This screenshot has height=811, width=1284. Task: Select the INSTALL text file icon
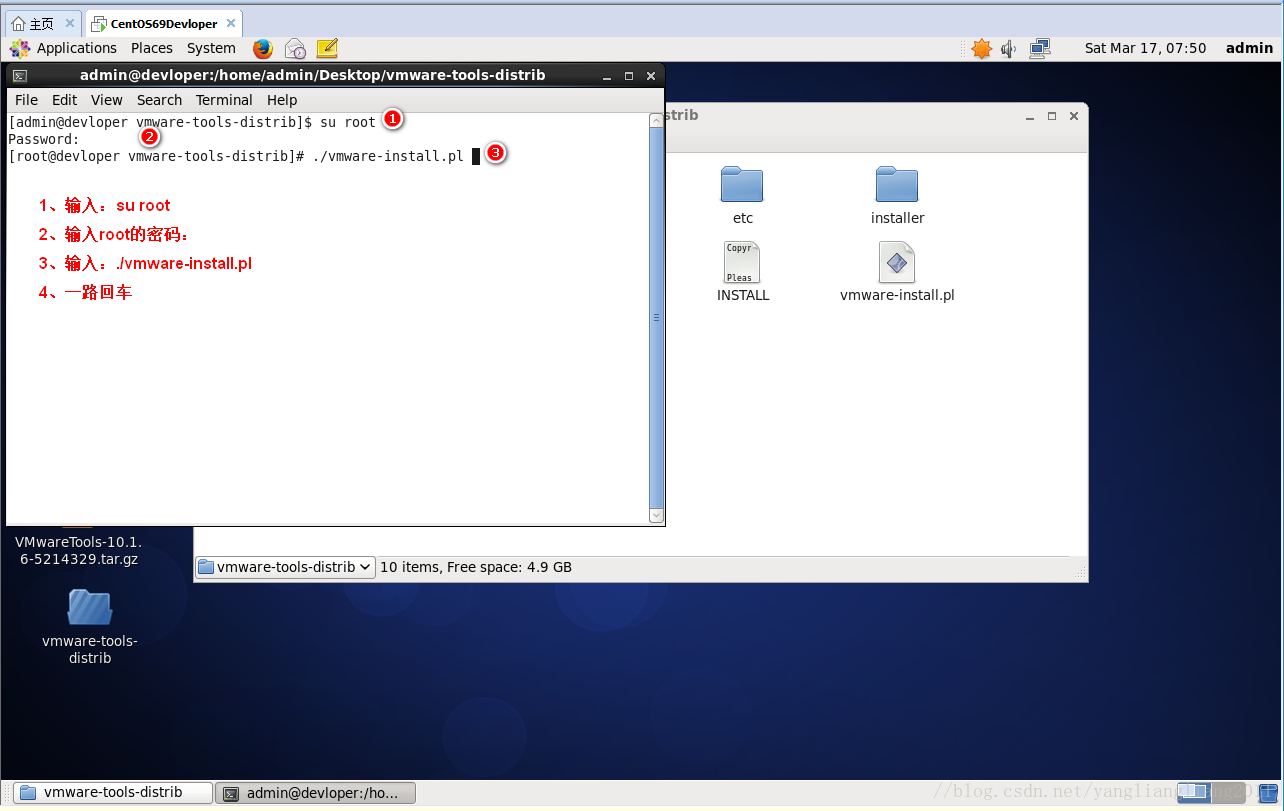(742, 271)
